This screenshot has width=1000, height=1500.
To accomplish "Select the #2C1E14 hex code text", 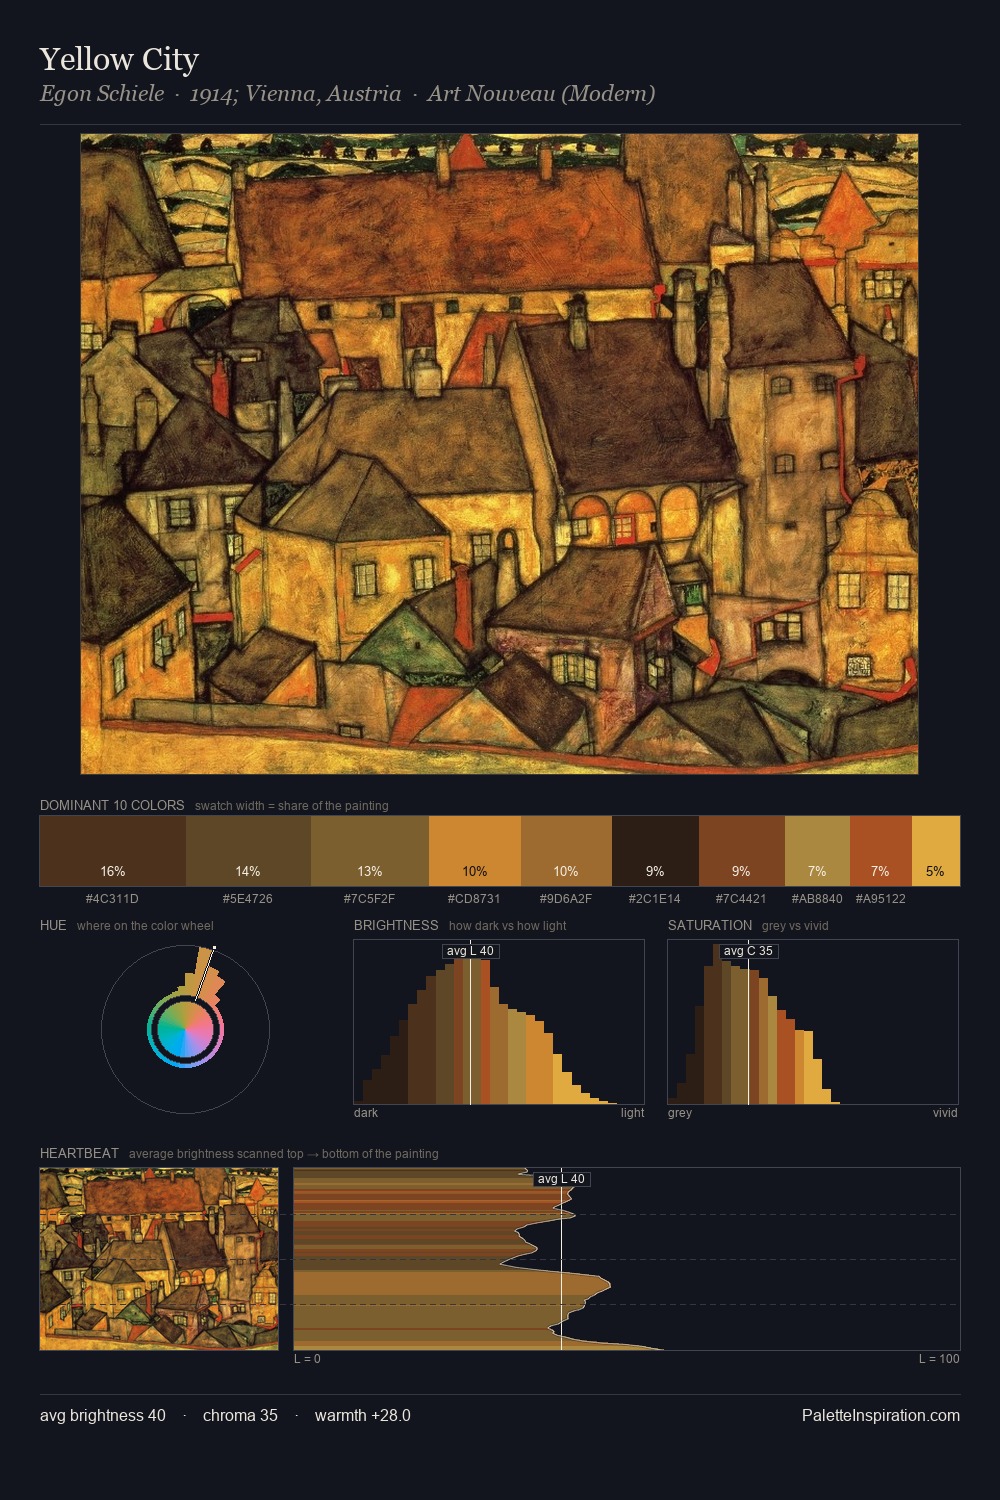I will 654,899.
